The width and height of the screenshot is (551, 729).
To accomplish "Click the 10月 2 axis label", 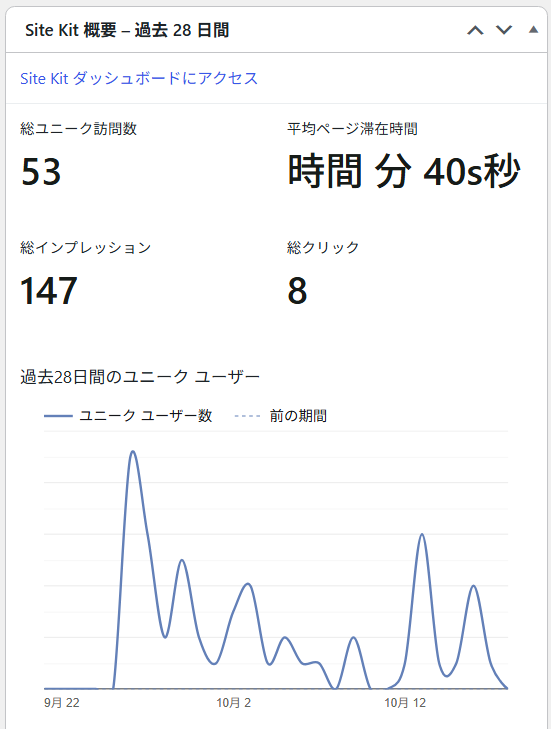I will (x=233, y=702).
